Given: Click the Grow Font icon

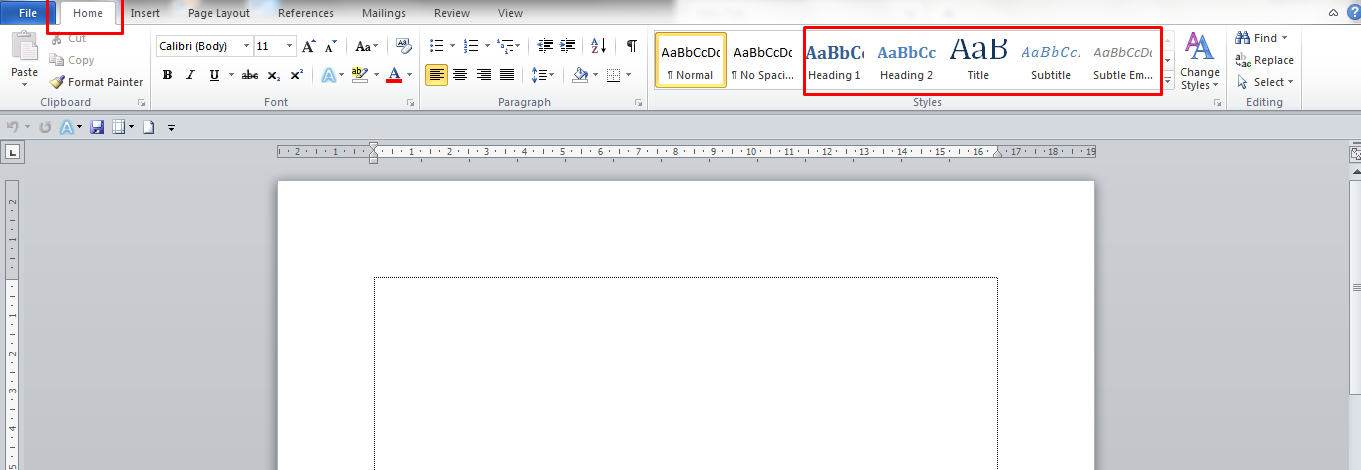Looking at the screenshot, I should click(309, 46).
